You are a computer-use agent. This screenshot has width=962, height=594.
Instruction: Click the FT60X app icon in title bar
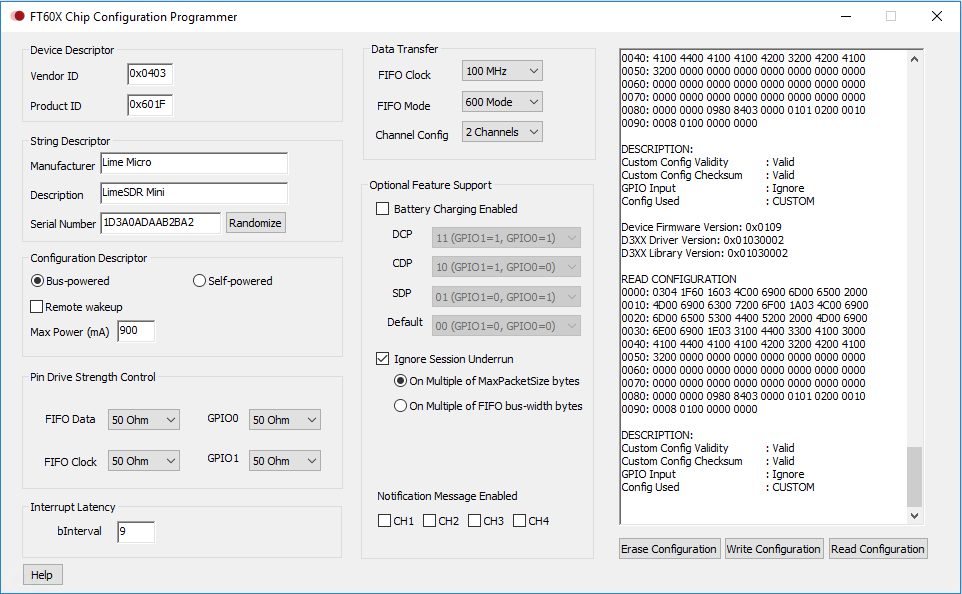point(17,17)
